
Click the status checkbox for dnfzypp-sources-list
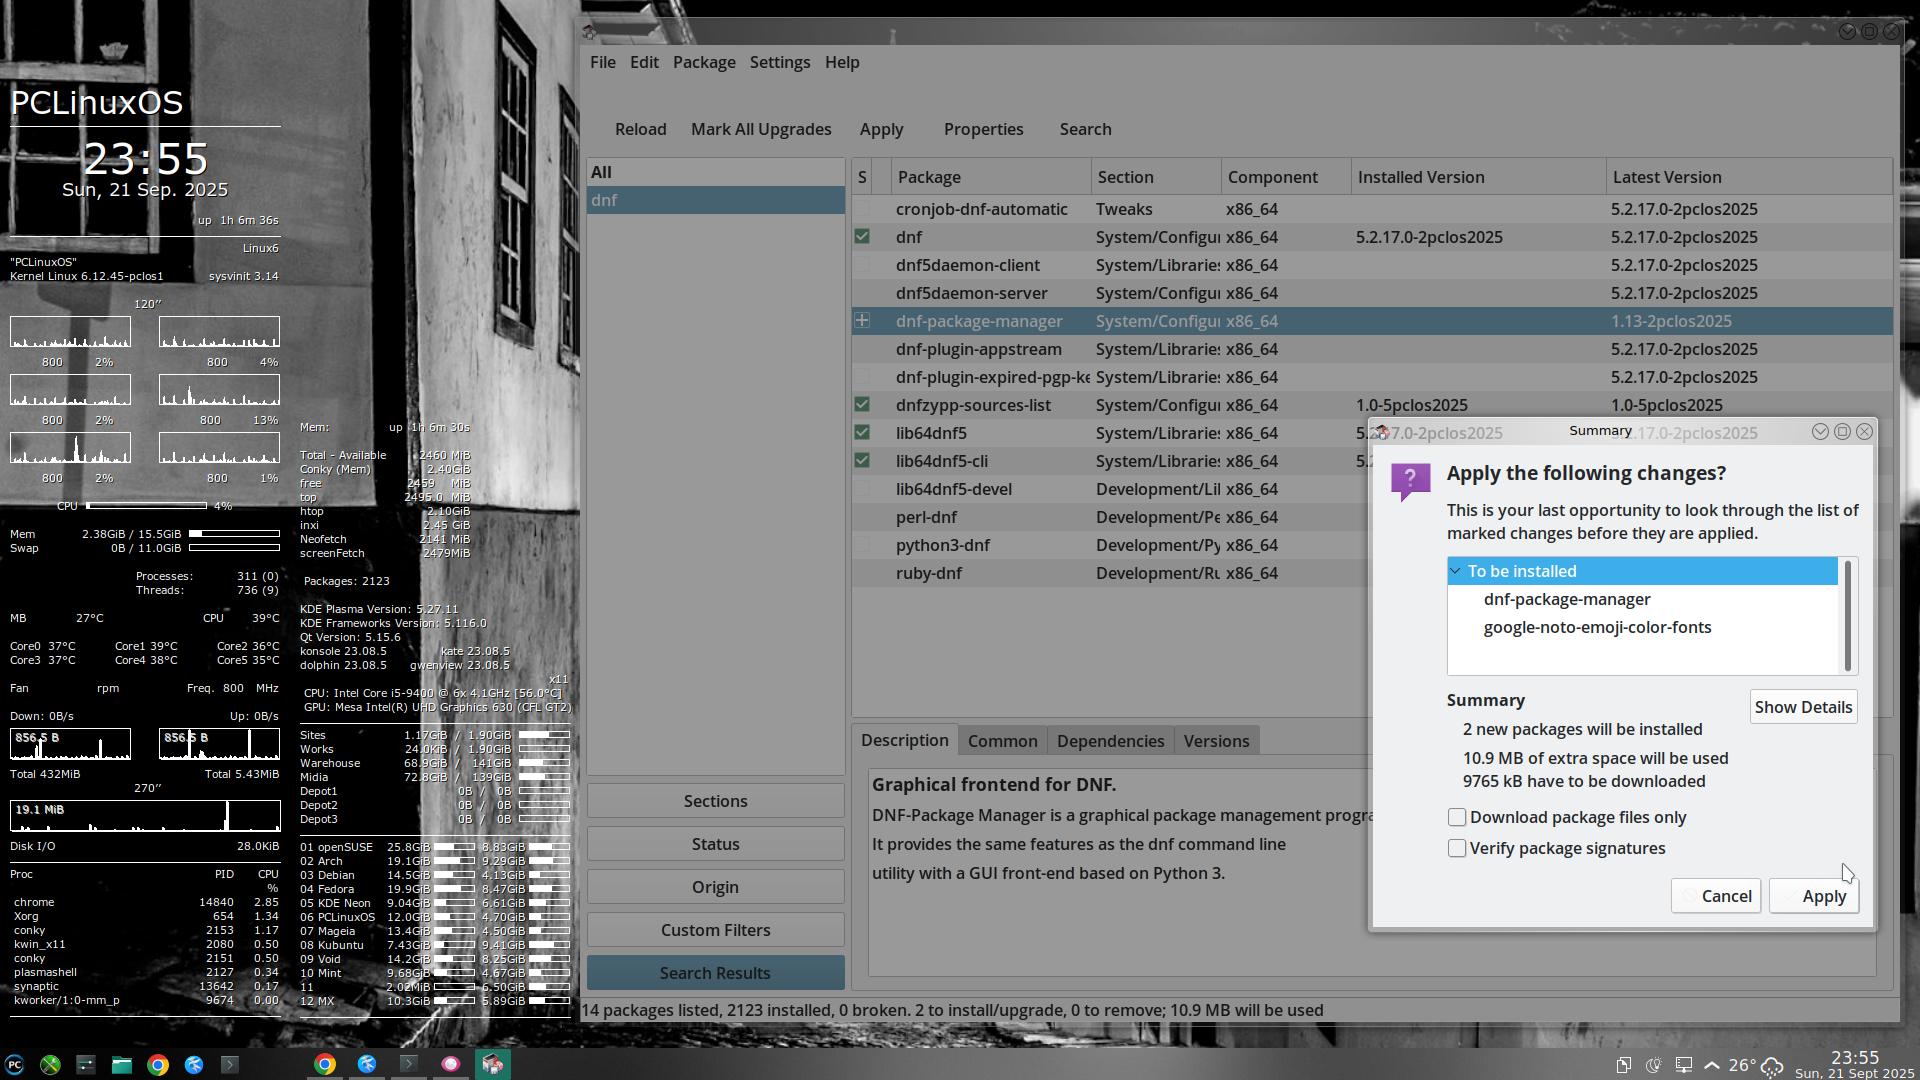[862, 405]
